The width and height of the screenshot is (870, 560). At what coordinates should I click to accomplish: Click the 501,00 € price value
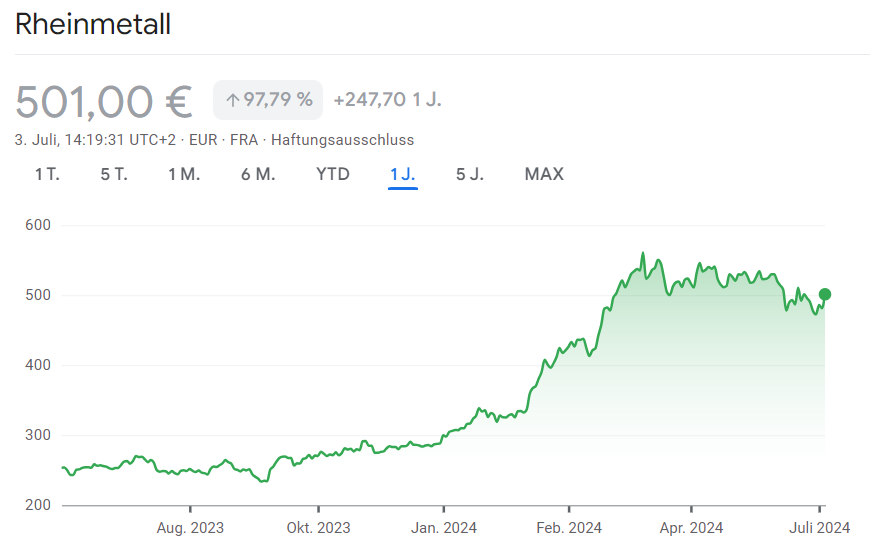(x=104, y=102)
